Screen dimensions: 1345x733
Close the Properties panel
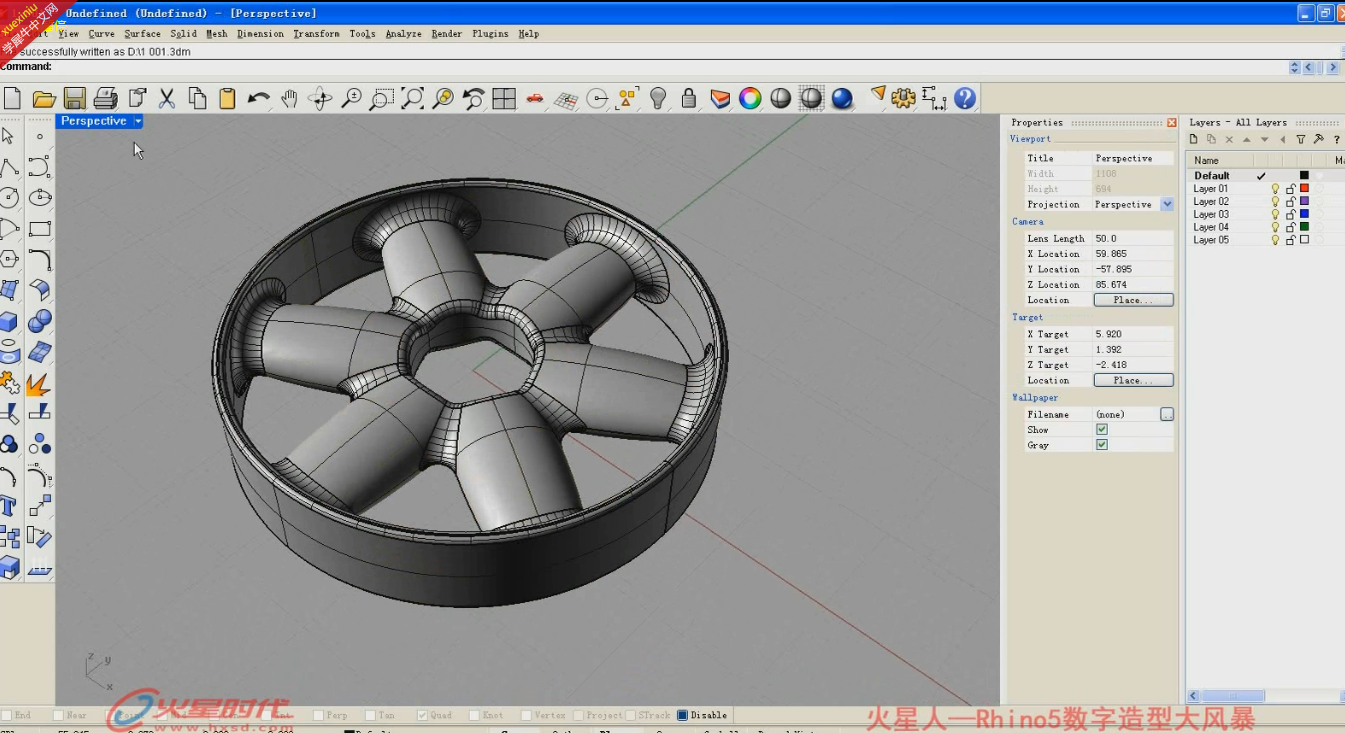pyautogui.click(x=1172, y=122)
